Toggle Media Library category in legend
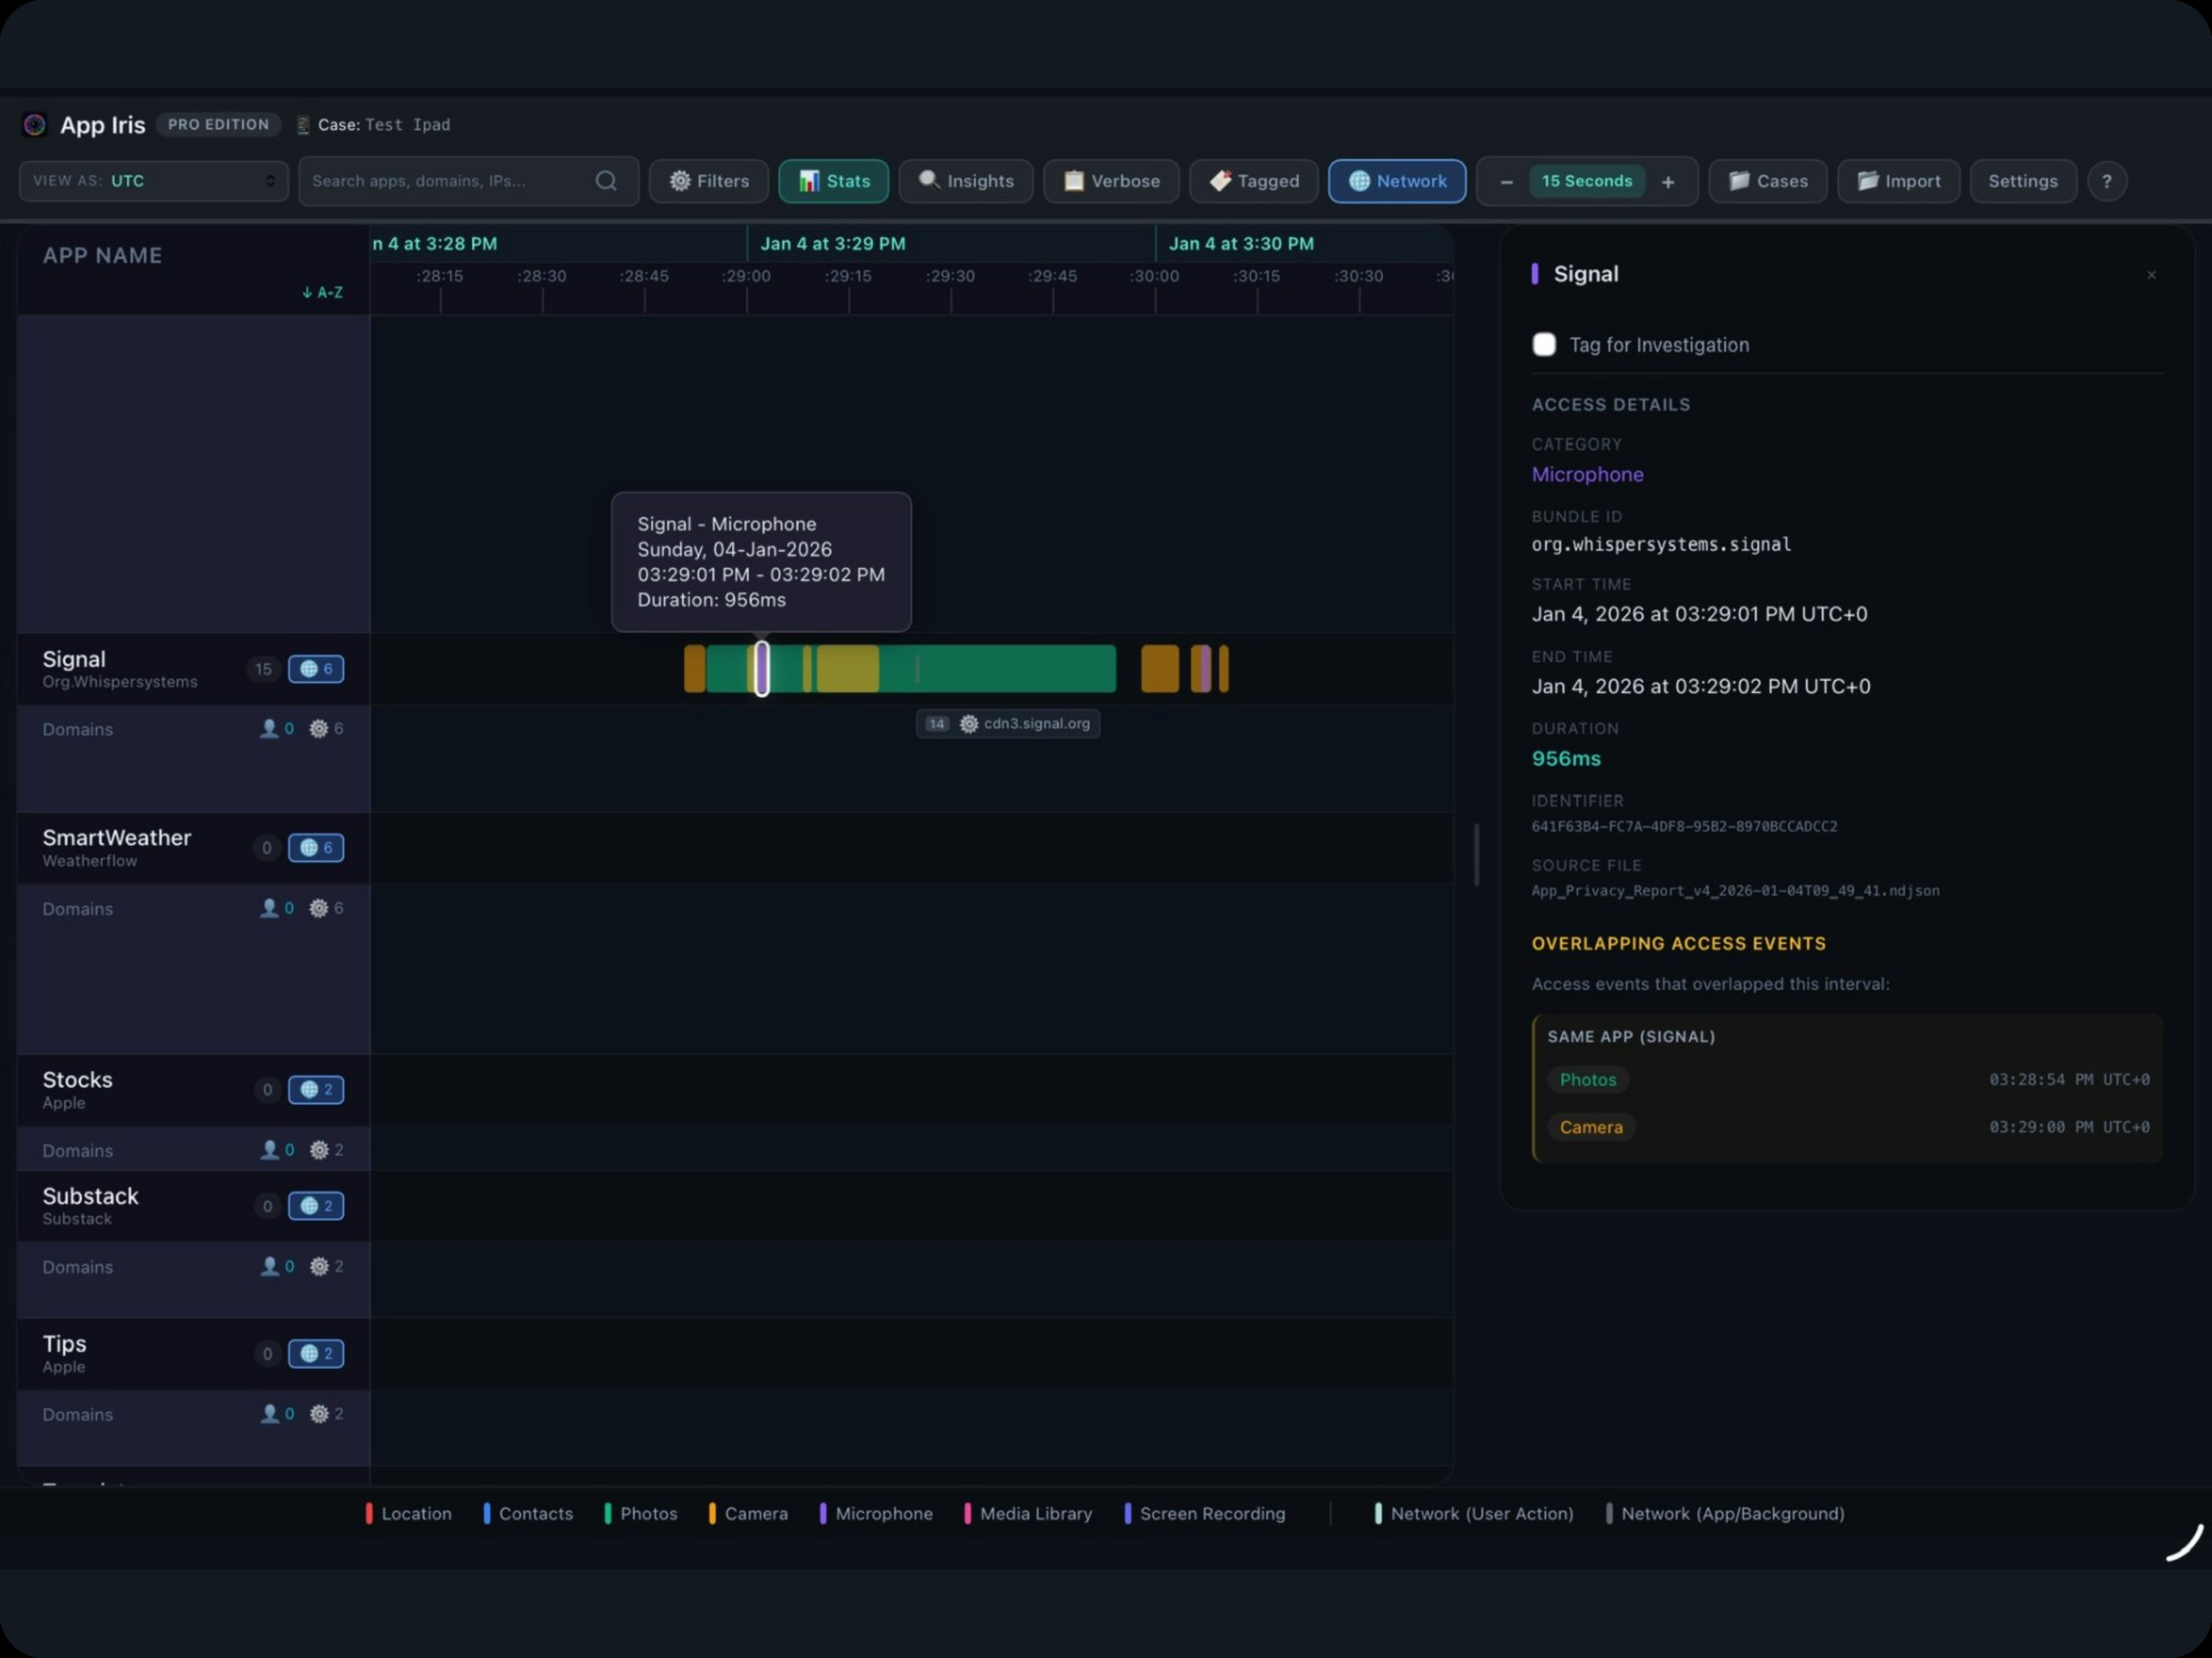Screen dimensions: 2212x1658 tap(1028, 1514)
